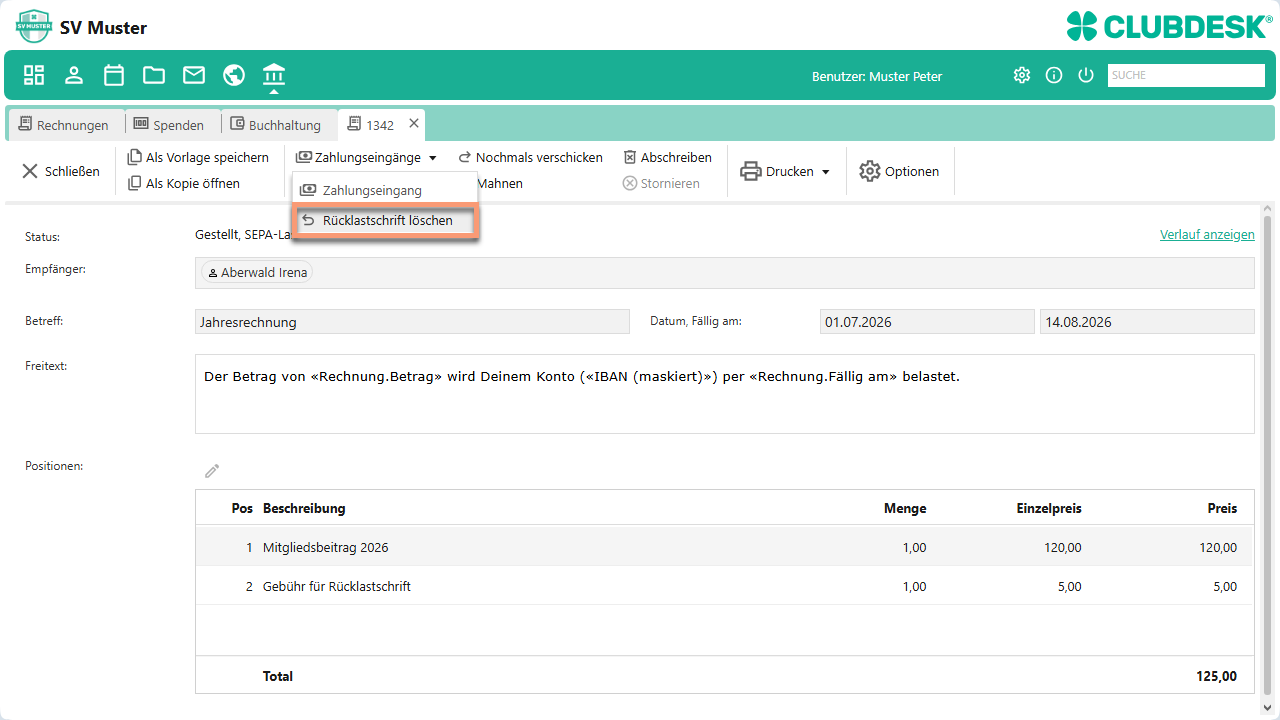Click the Abschreiben toolbar item

[x=668, y=157]
